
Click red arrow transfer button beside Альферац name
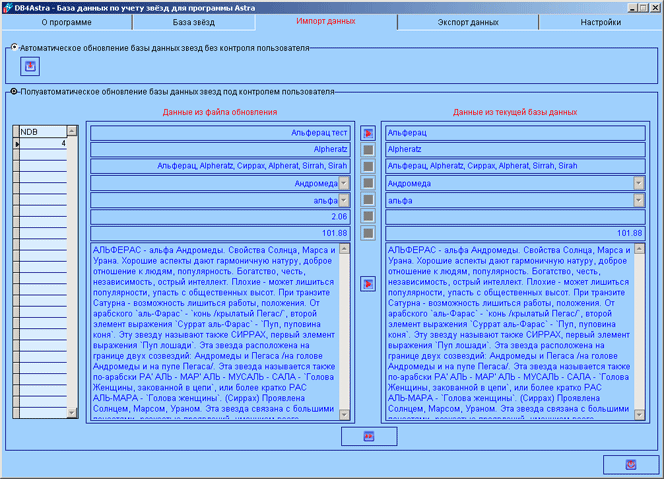368,133
